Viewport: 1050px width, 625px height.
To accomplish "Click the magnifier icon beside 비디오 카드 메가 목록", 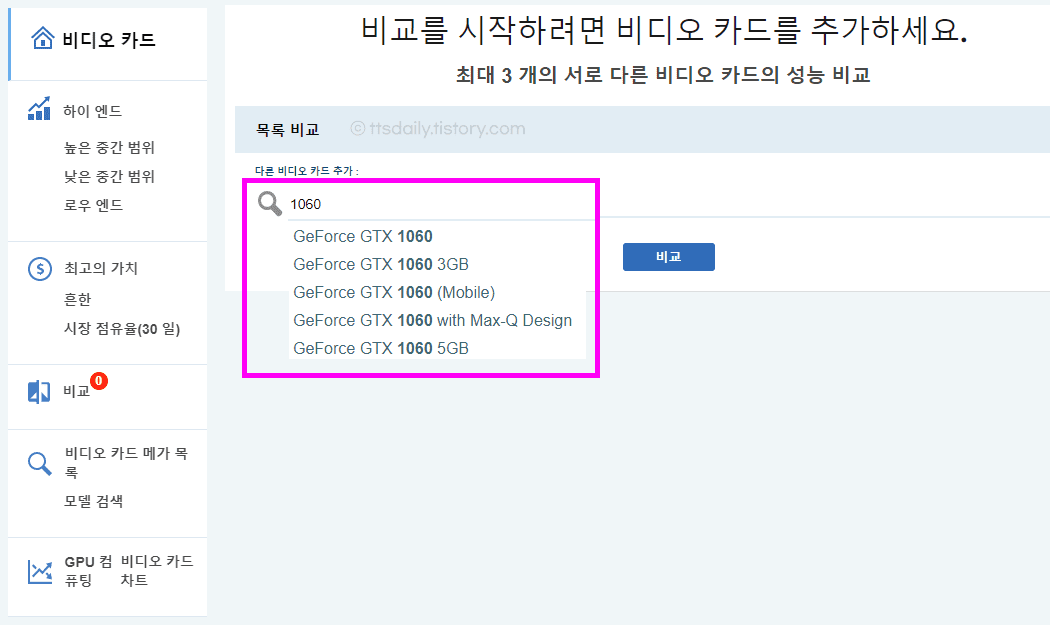I will coord(40,463).
